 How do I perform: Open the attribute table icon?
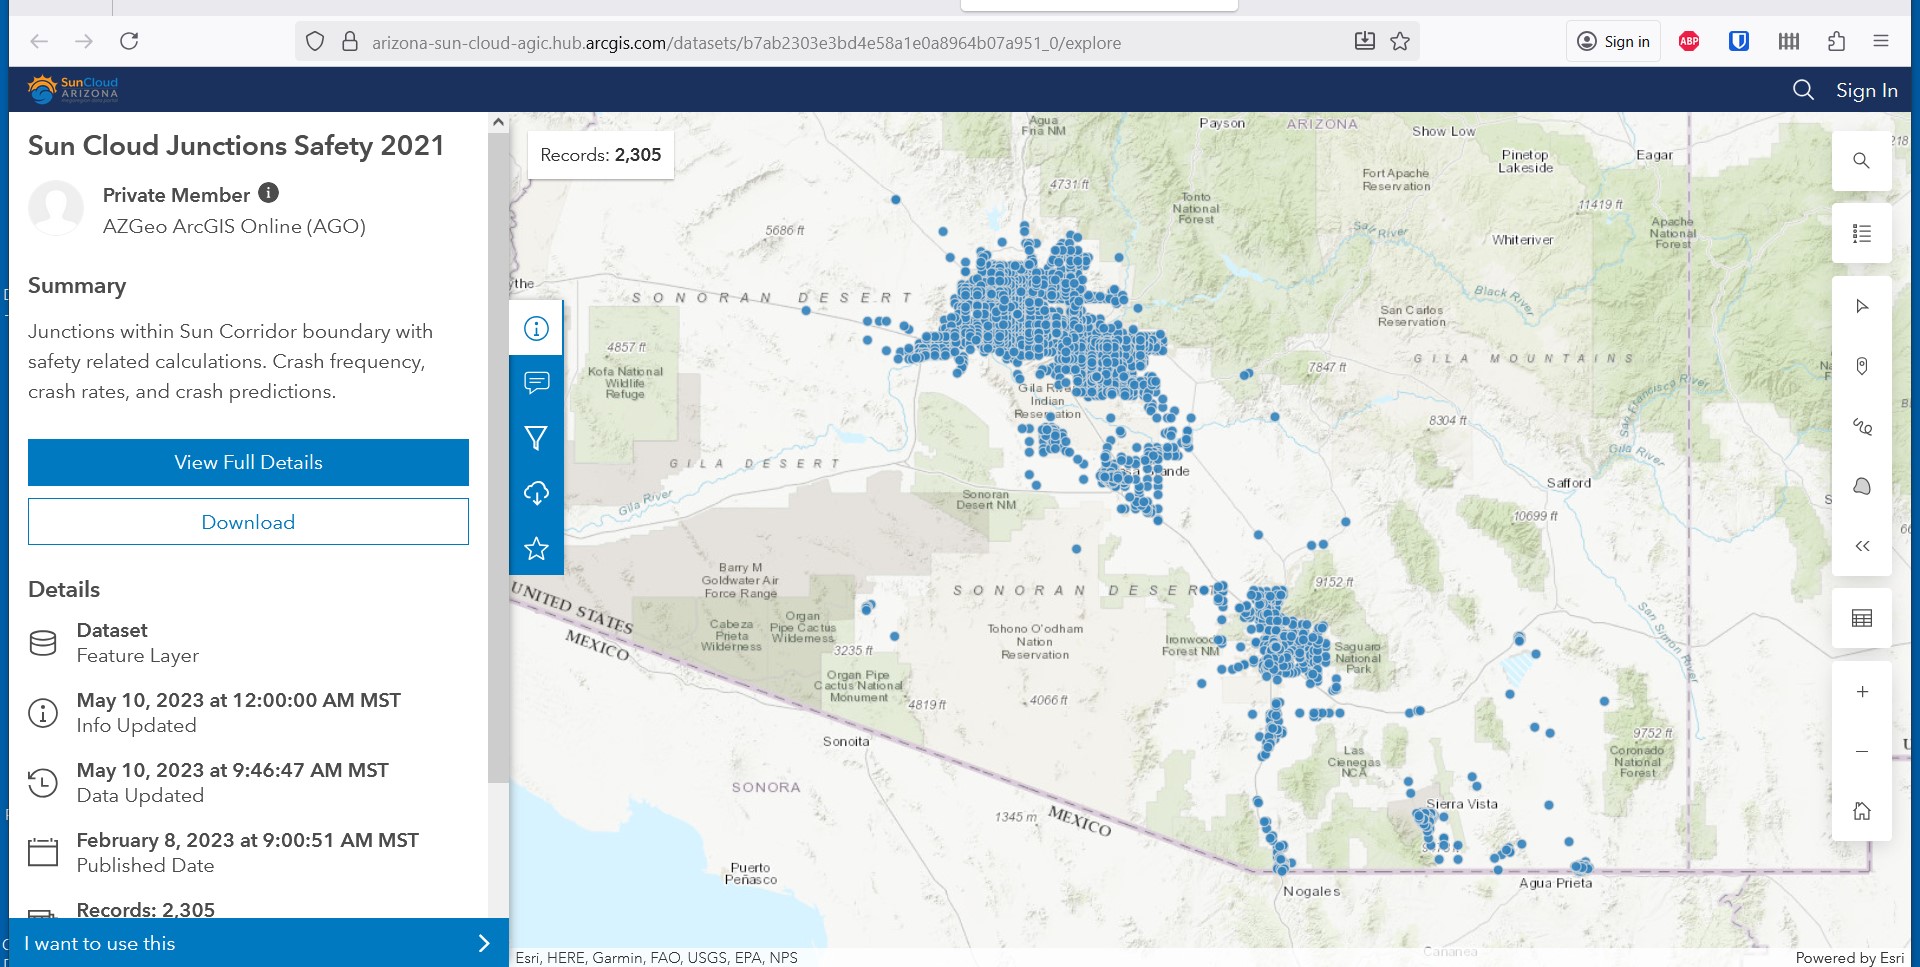pyautogui.click(x=1861, y=618)
